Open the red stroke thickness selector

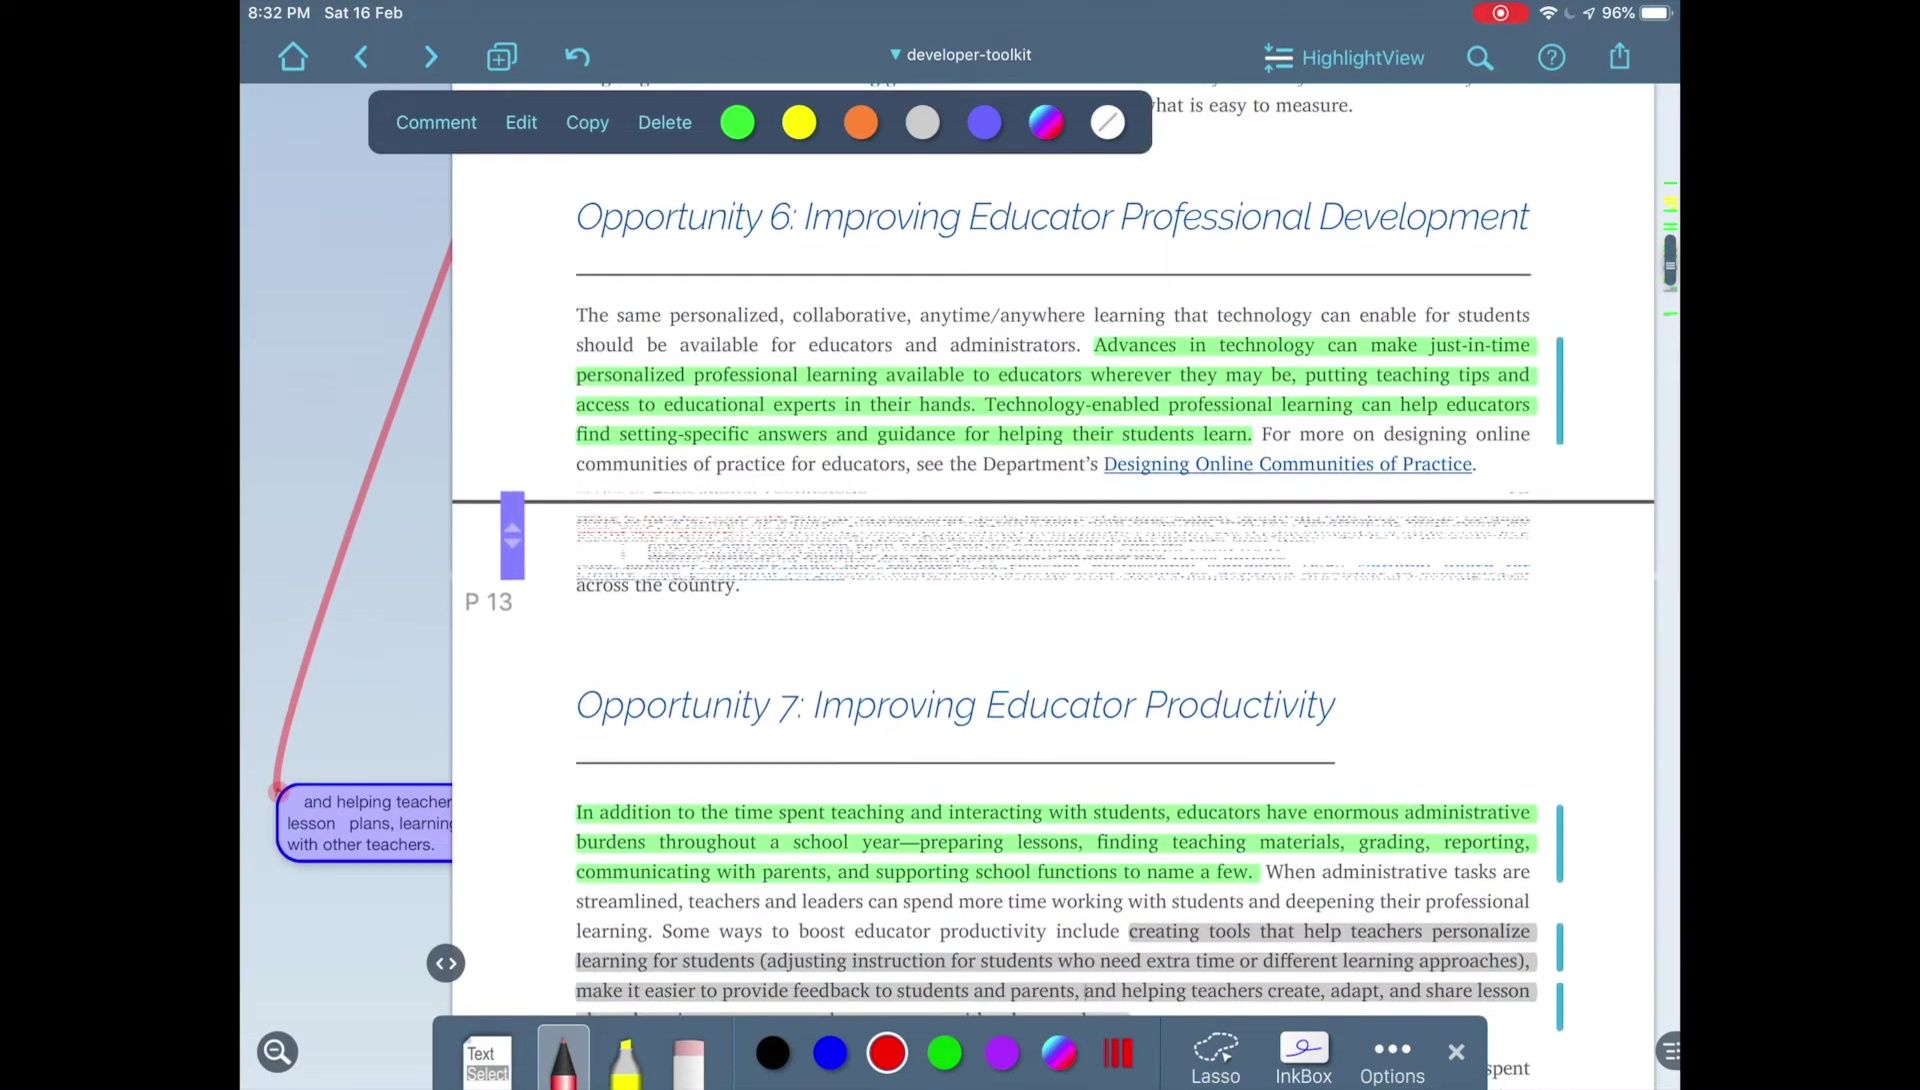(1118, 1052)
